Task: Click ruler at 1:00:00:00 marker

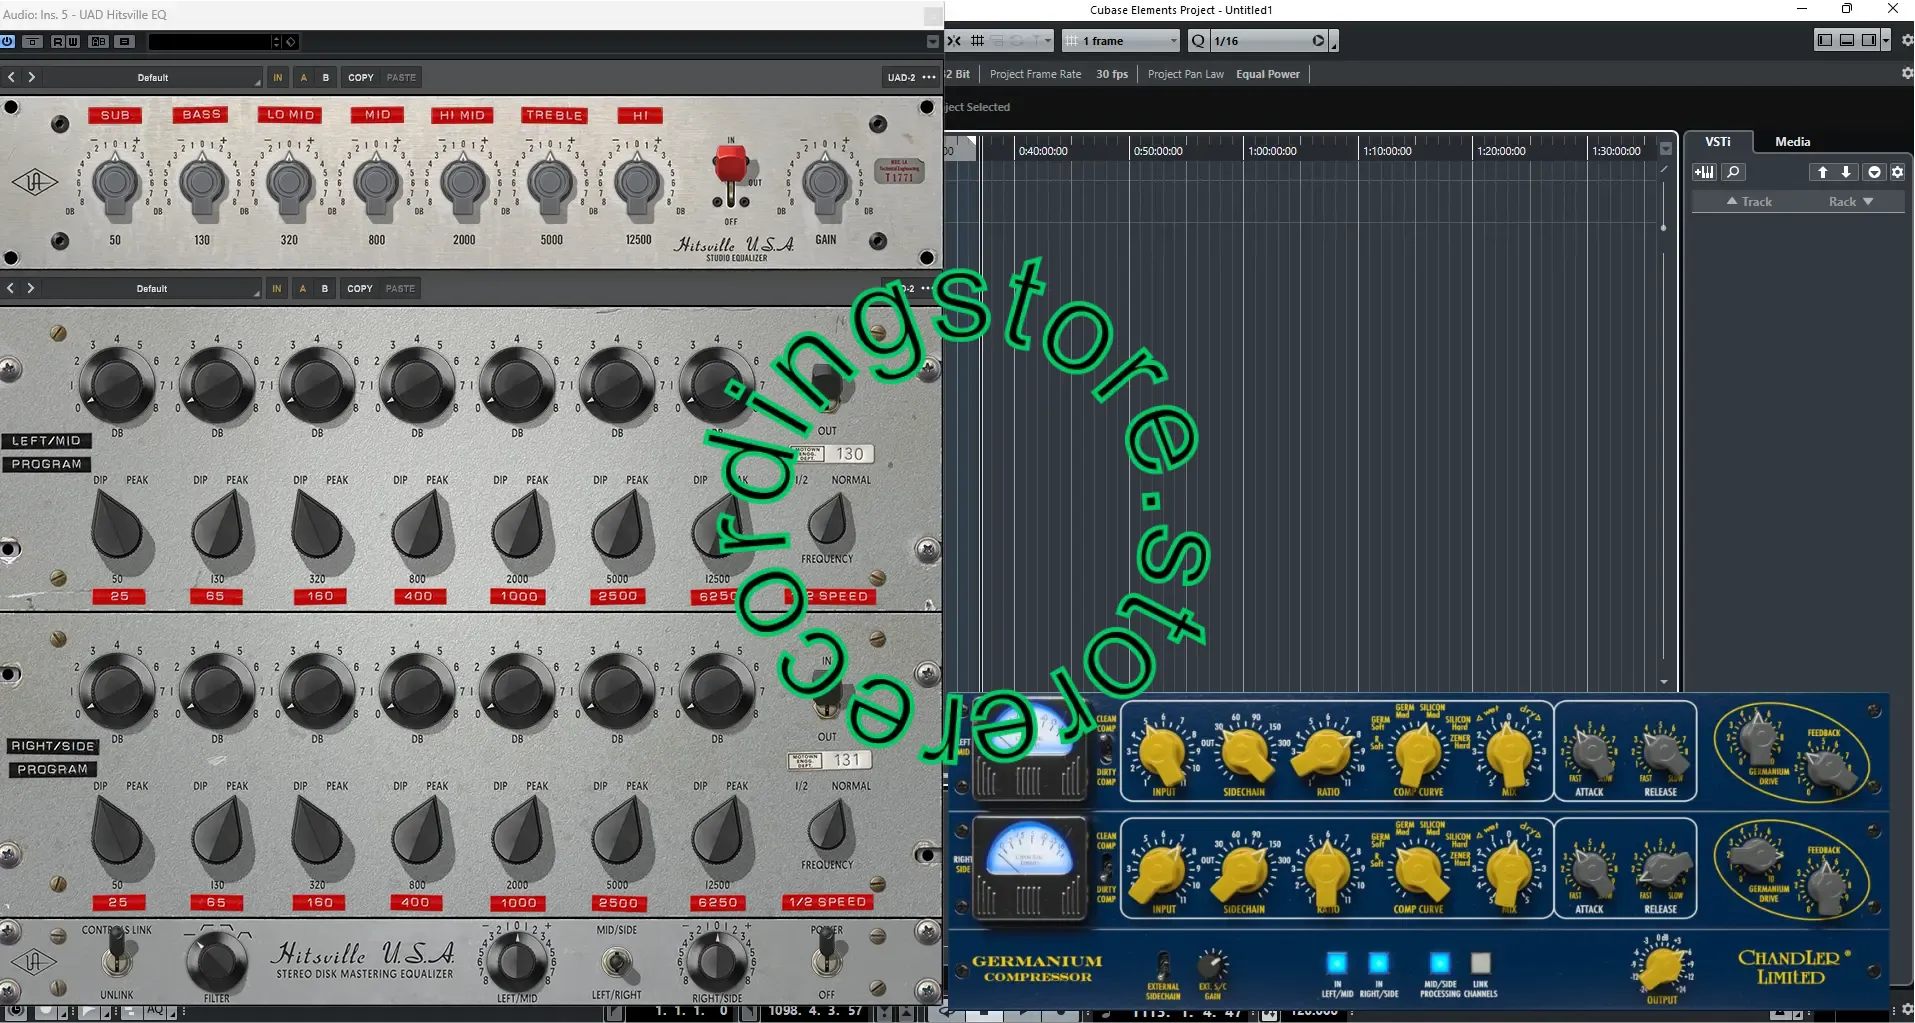Action: click(x=1271, y=151)
